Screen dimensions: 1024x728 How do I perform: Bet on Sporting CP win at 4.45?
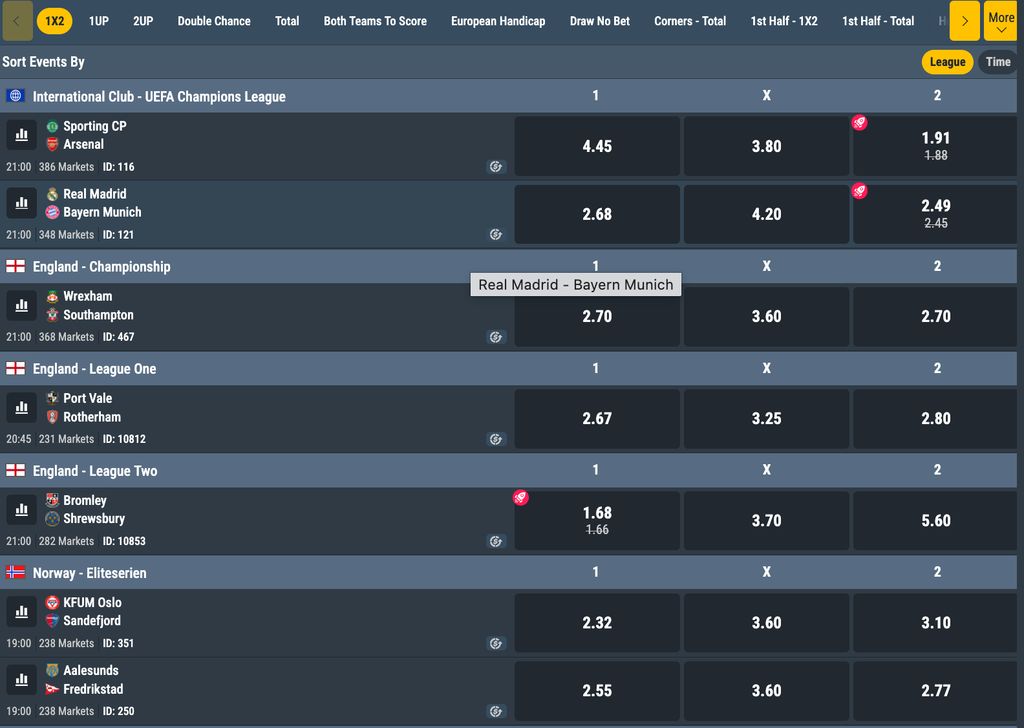597,146
